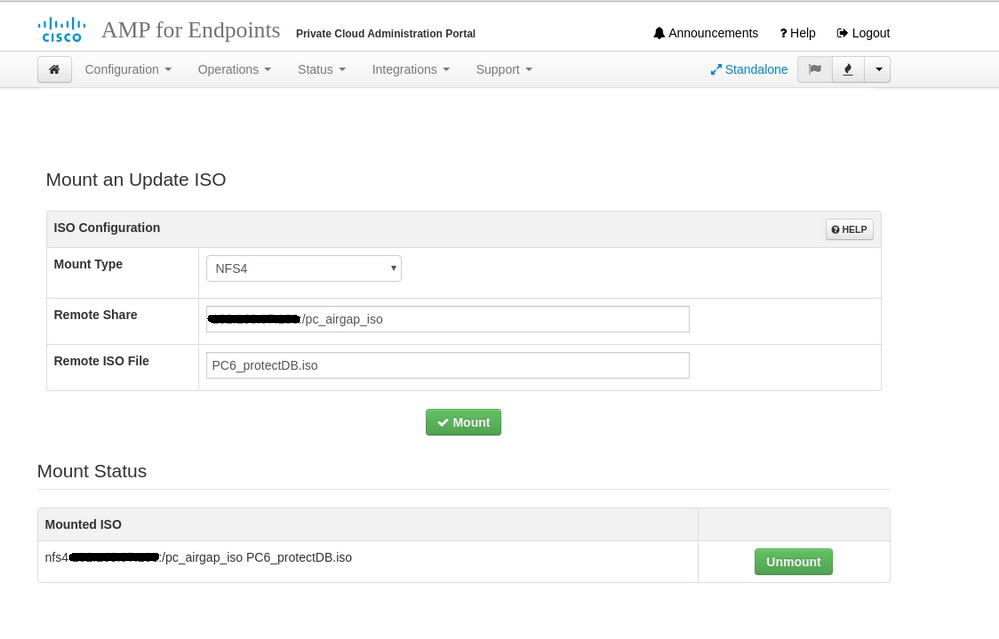Open the Mount Type NFS4 dropdown
This screenshot has width=999, height=639.
point(303,268)
